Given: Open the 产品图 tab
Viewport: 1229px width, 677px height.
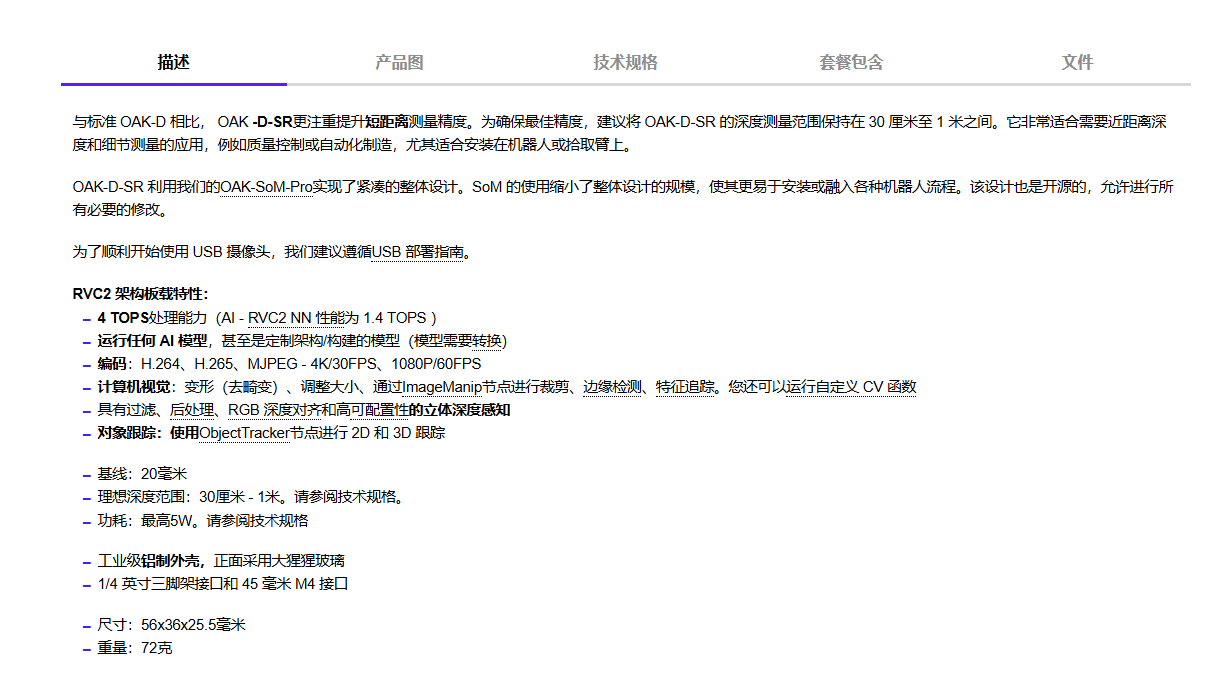Looking at the screenshot, I should pyautogui.click(x=399, y=62).
